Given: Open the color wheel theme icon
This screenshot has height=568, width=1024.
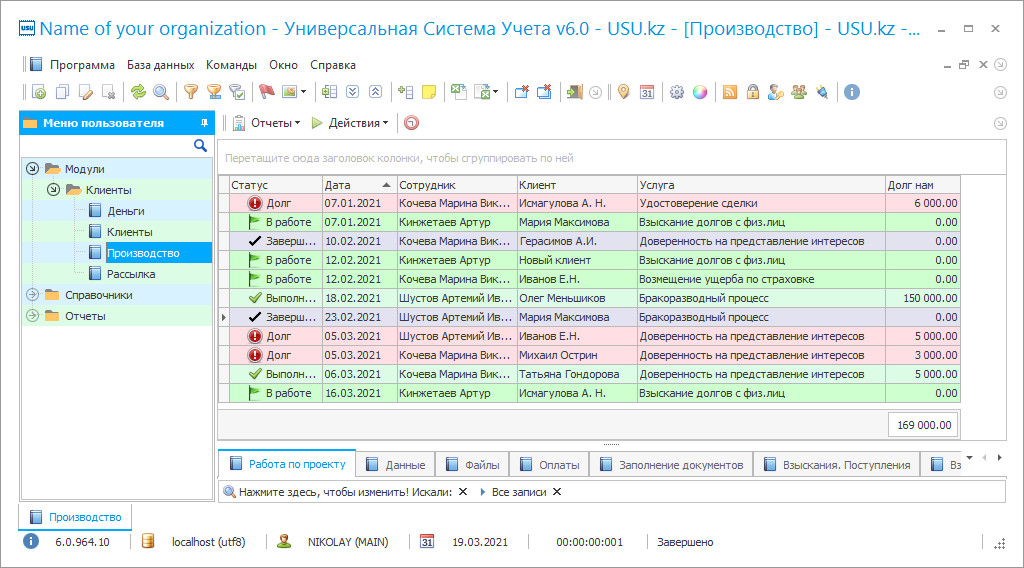Looking at the screenshot, I should coord(699,92).
